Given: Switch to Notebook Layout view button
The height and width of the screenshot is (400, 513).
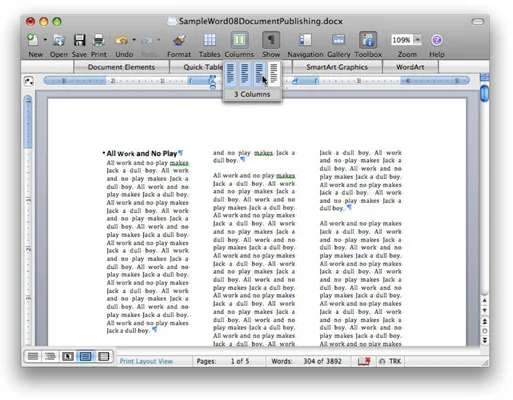Looking at the screenshot, I should pyautogui.click(x=104, y=356).
